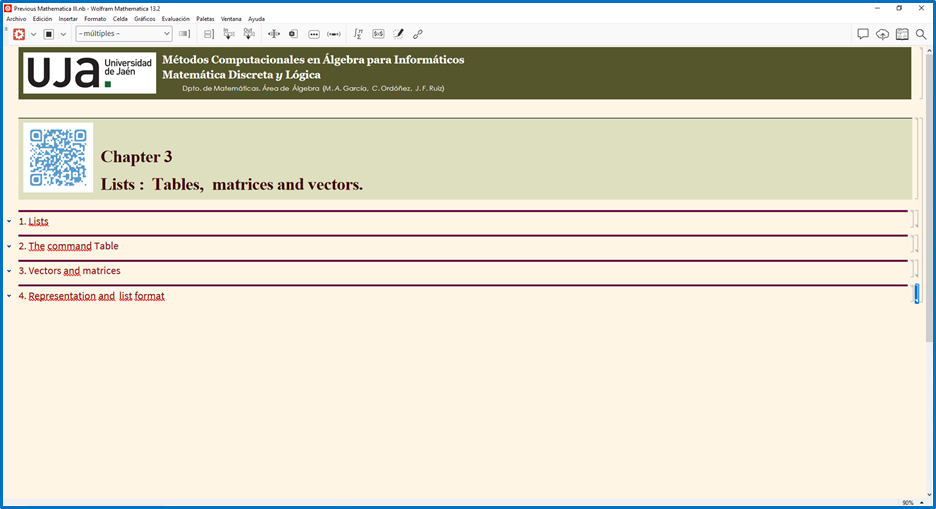Viewport: 936px width, 509px height.
Task: Click the 'Out' insert output cell icon
Action: point(249,34)
